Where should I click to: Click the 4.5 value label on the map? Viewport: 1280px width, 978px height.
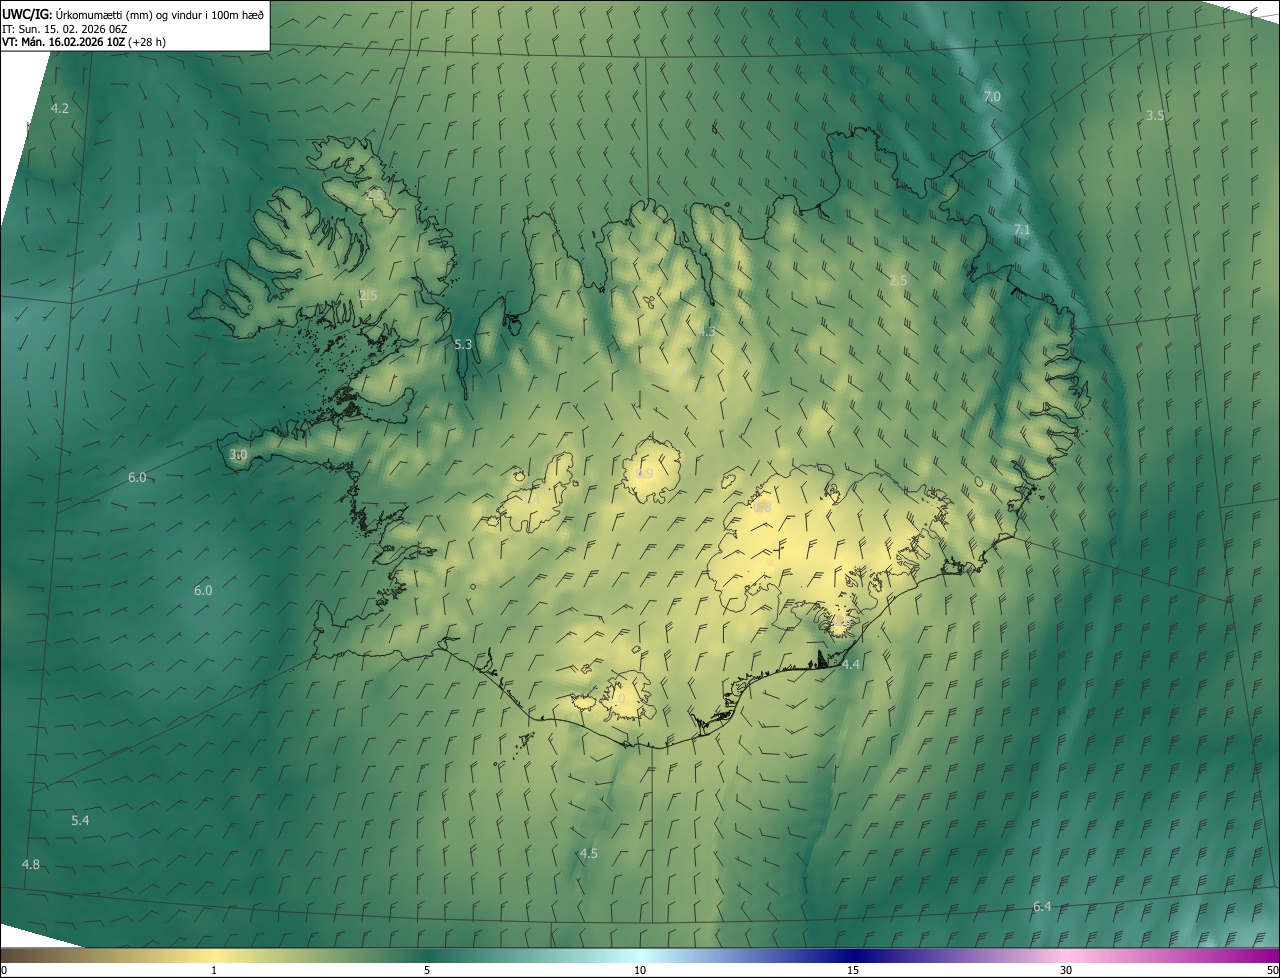click(588, 854)
